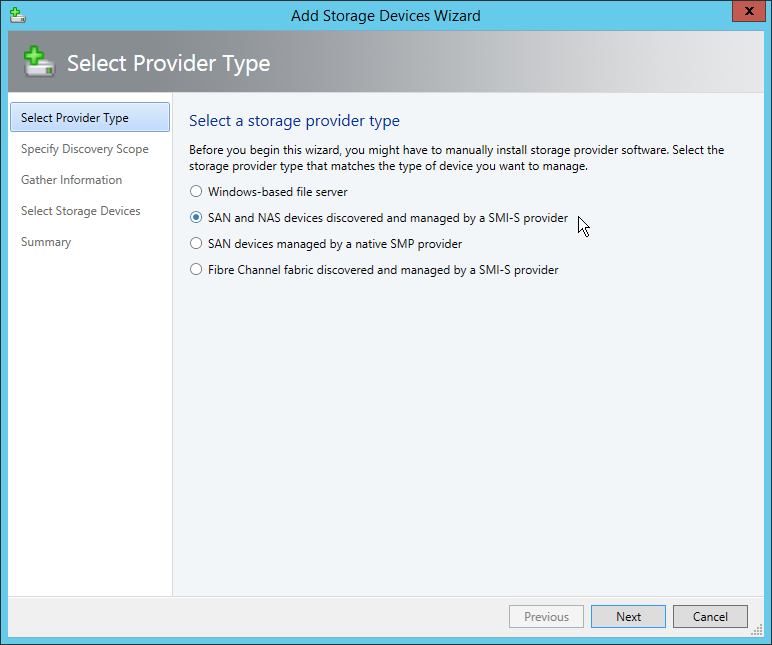Click the 'Select Provider Type' banner title text

tap(168, 64)
